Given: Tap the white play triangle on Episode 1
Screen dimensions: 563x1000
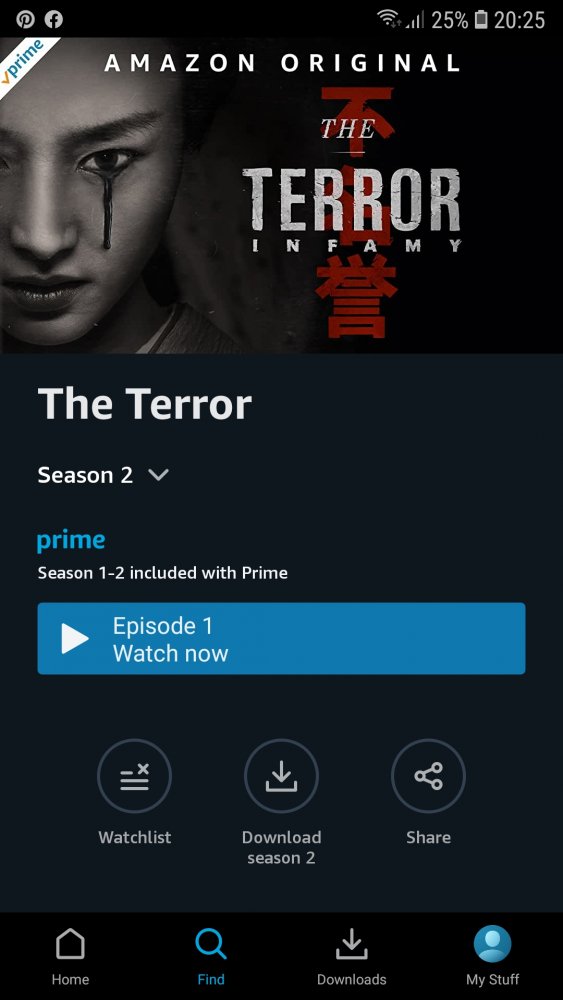Looking at the screenshot, I should pyautogui.click(x=75, y=638).
